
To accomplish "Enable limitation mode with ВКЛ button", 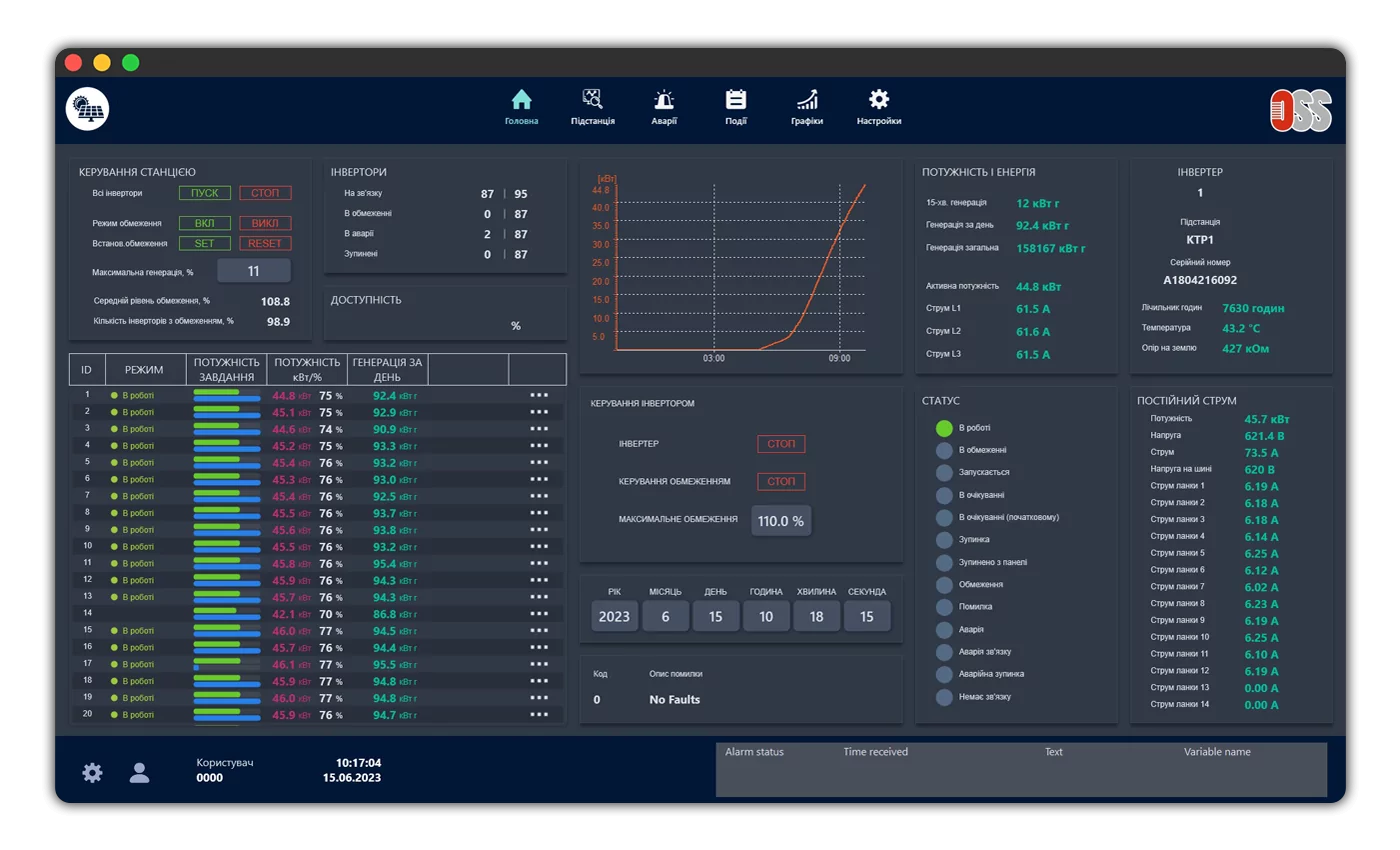I will (x=205, y=223).
